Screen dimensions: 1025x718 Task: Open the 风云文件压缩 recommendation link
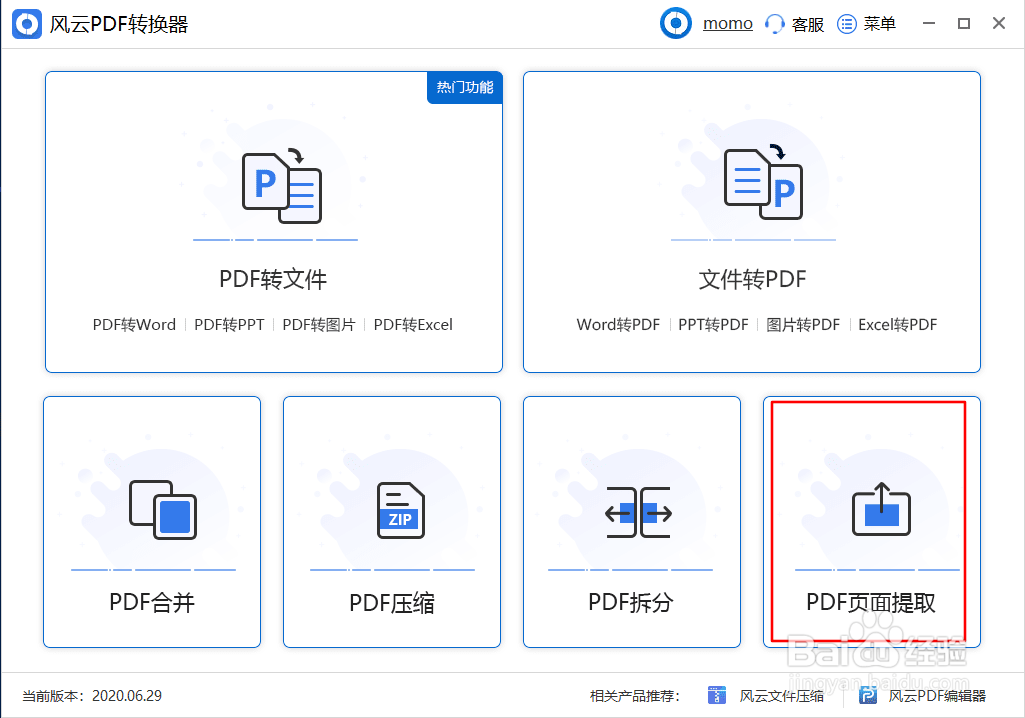781,696
